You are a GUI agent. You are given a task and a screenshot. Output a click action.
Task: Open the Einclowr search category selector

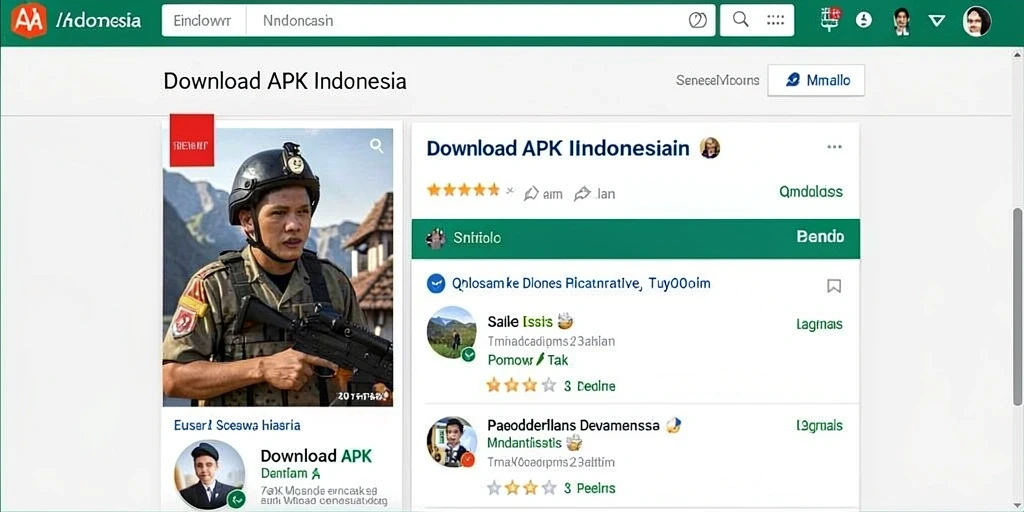pos(202,20)
